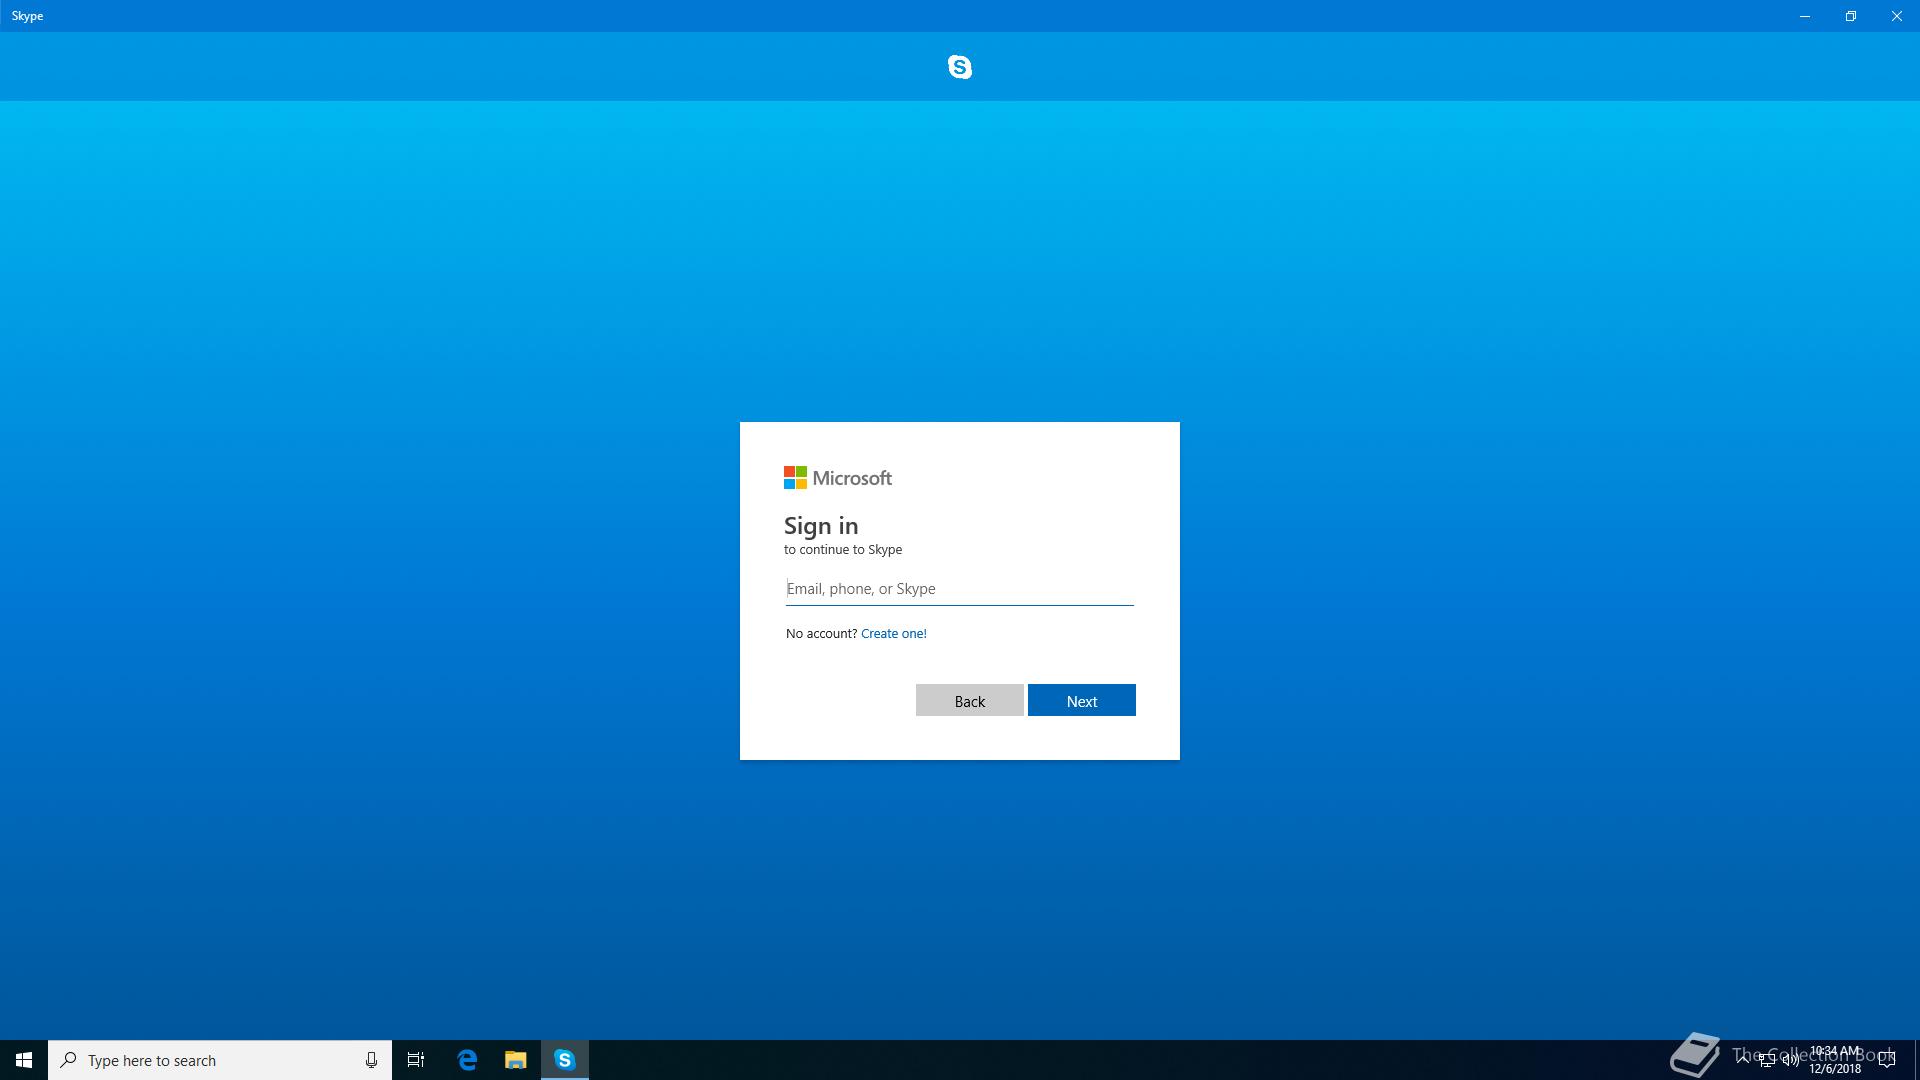Open File Explorer from the taskbar
This screenshot has width=1920, height=1080.
point(515,1060)
